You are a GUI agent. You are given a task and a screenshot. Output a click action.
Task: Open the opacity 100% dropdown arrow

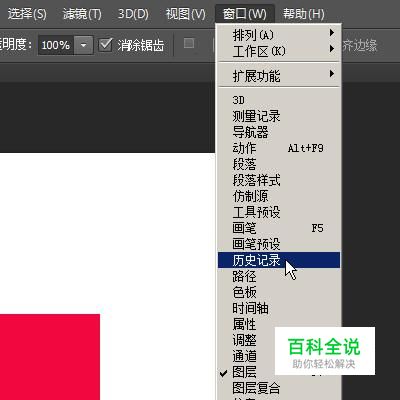(83, 45)
